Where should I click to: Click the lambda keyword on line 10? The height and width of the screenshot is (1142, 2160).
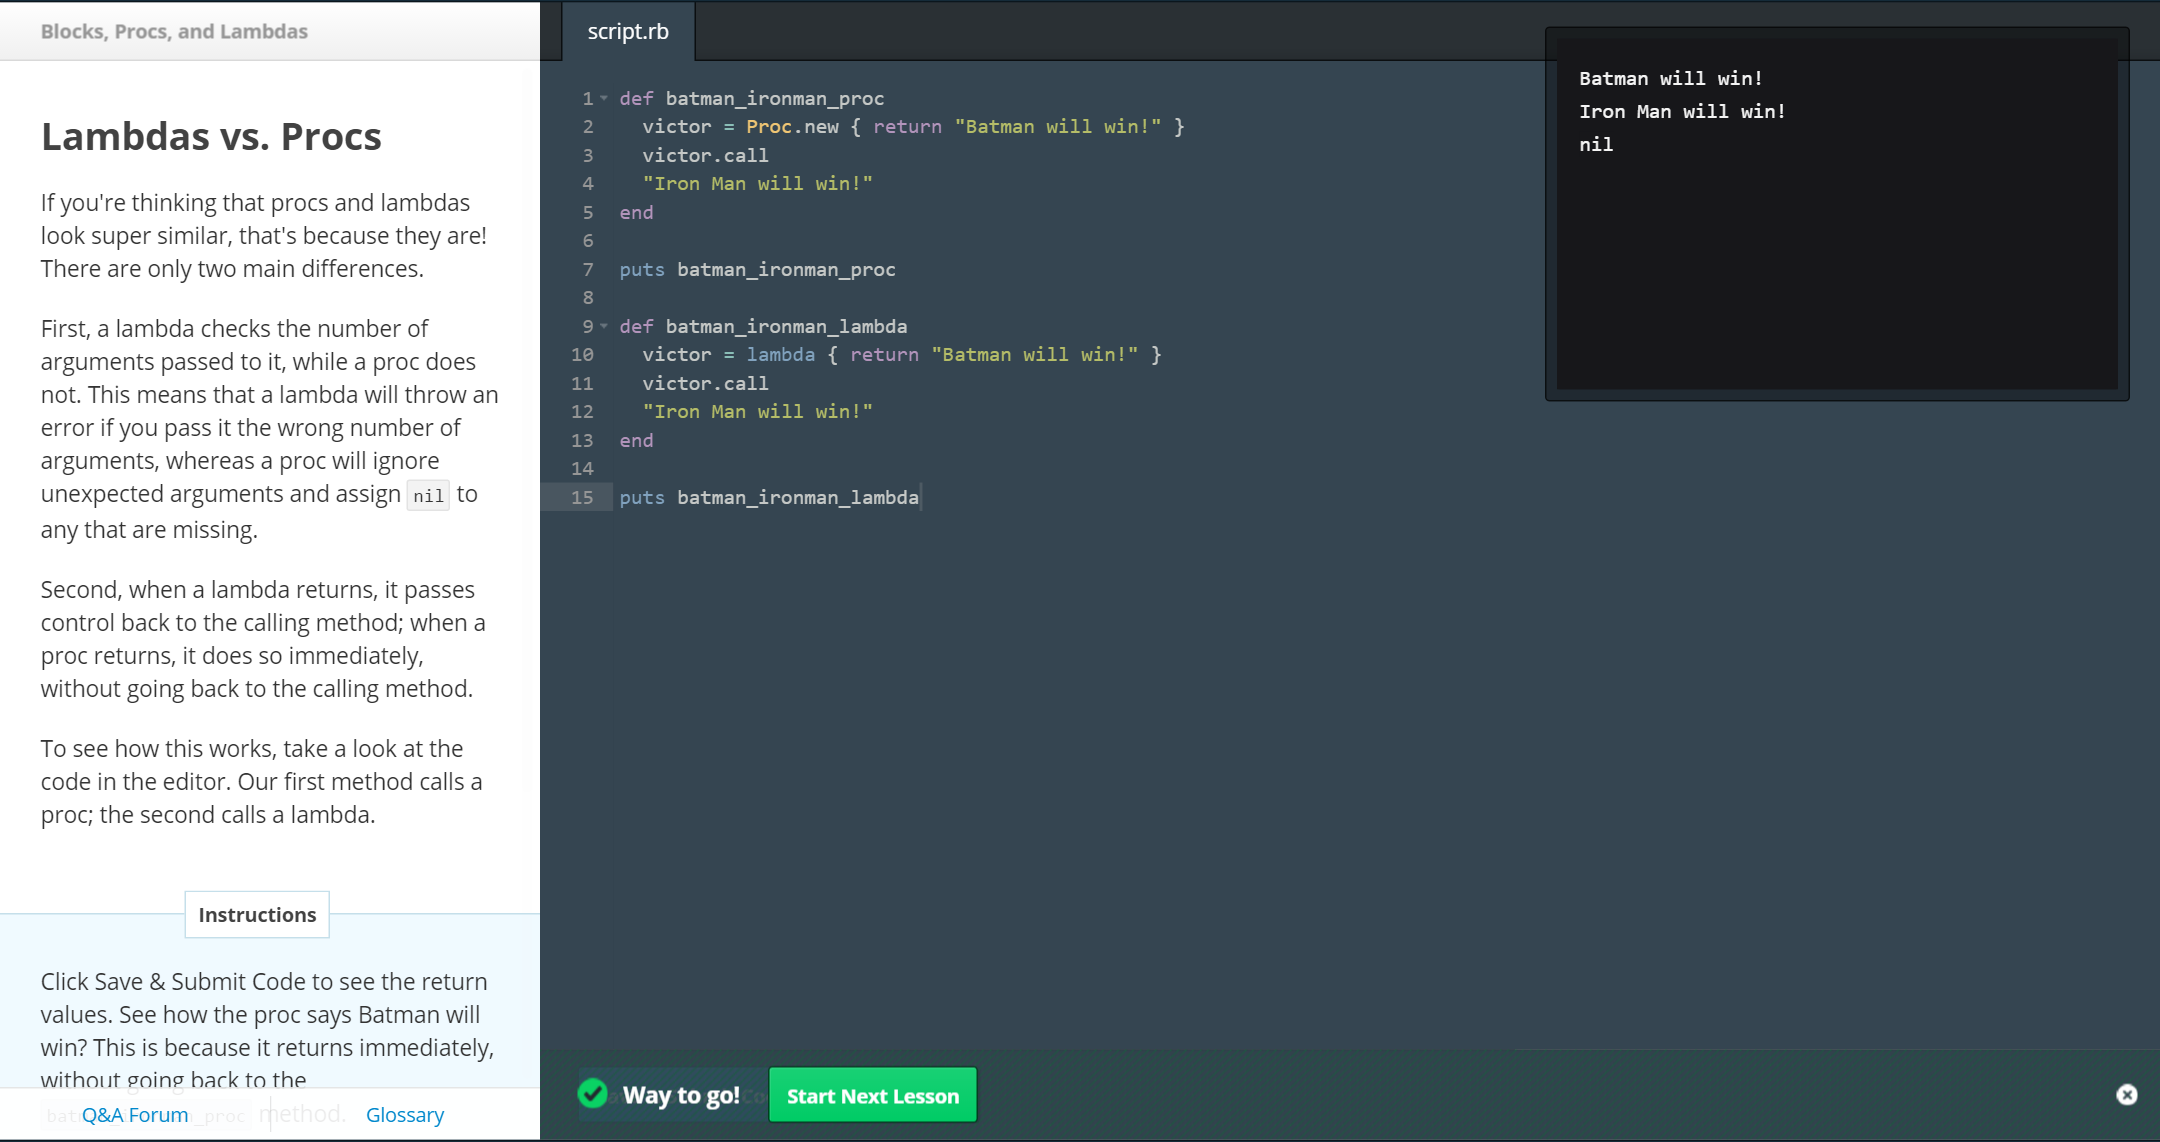[x=780, y=355]
